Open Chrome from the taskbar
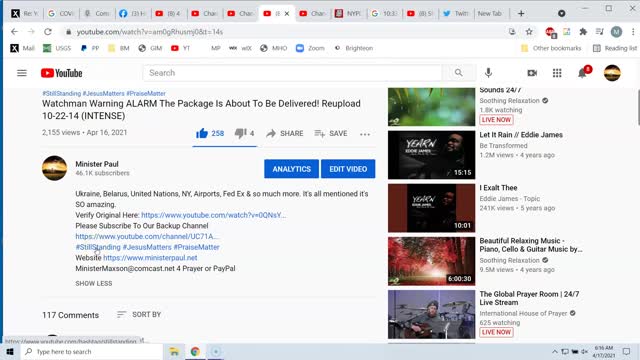 pos(195,351)
